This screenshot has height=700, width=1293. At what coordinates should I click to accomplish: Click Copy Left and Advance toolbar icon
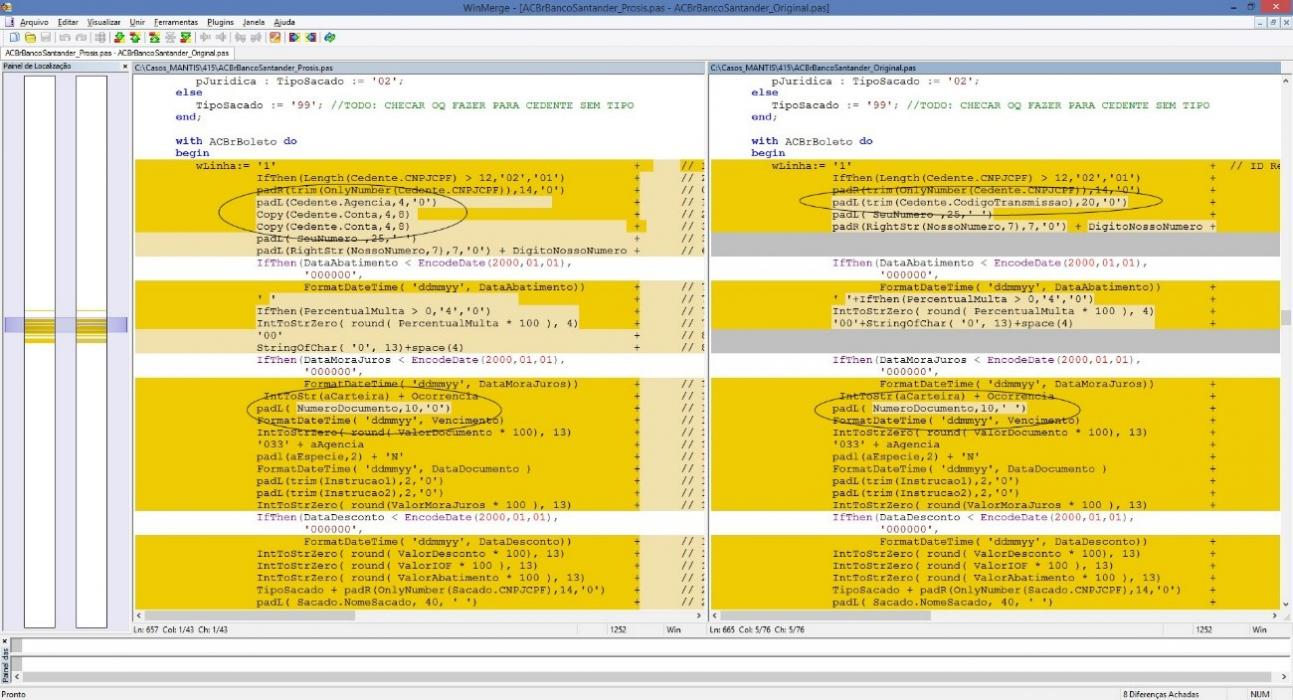click(x=256, y=37)
